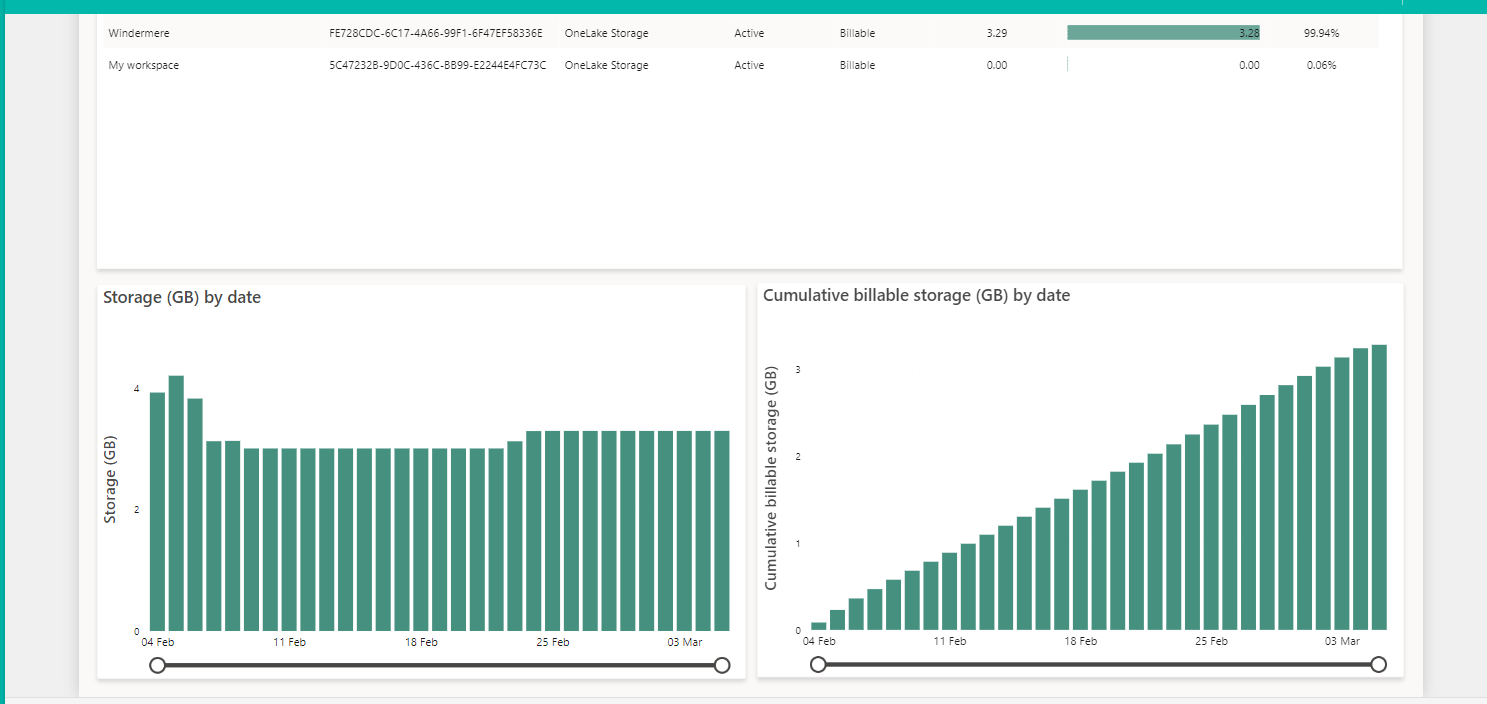This screenshot has height=704, width=1487.
Task: Click vertical Cumulative billable storage (GB) axis title
Action: click(x=771, y=477)
